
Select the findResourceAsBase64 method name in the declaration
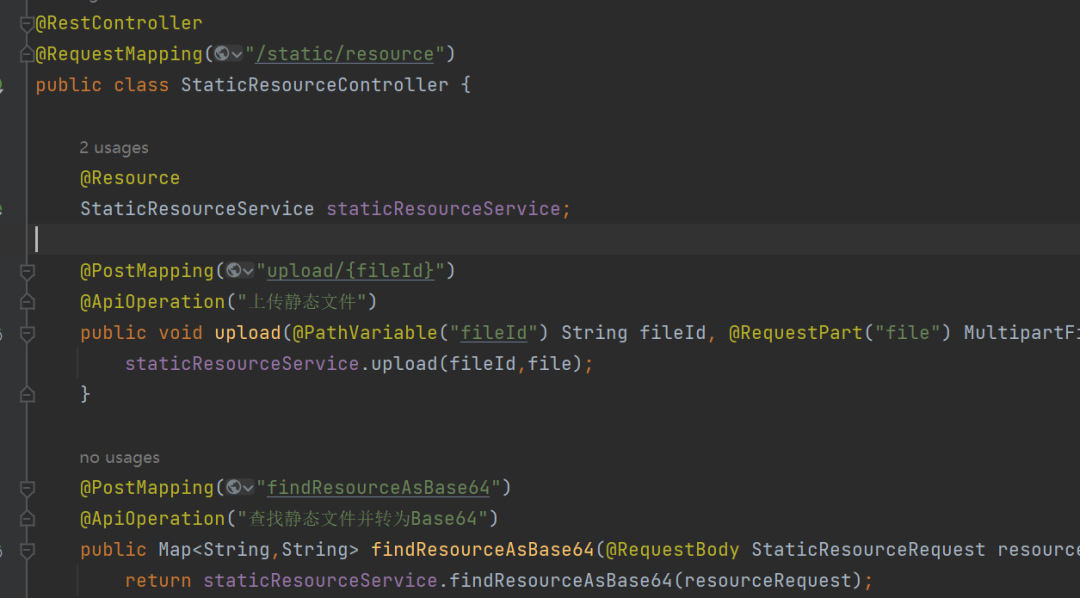click(x=482, y=549)
